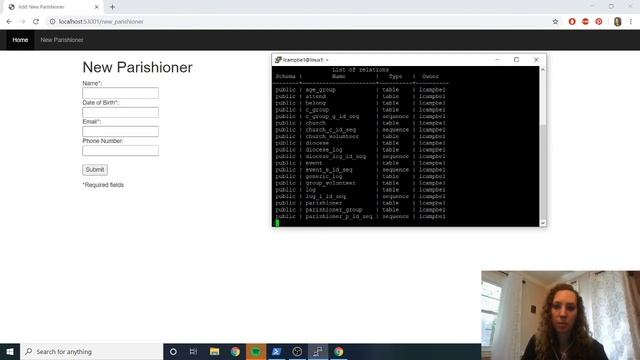Click the PuTTY terminal title icon
Screen dimensions: 640x360
[278, 60]
